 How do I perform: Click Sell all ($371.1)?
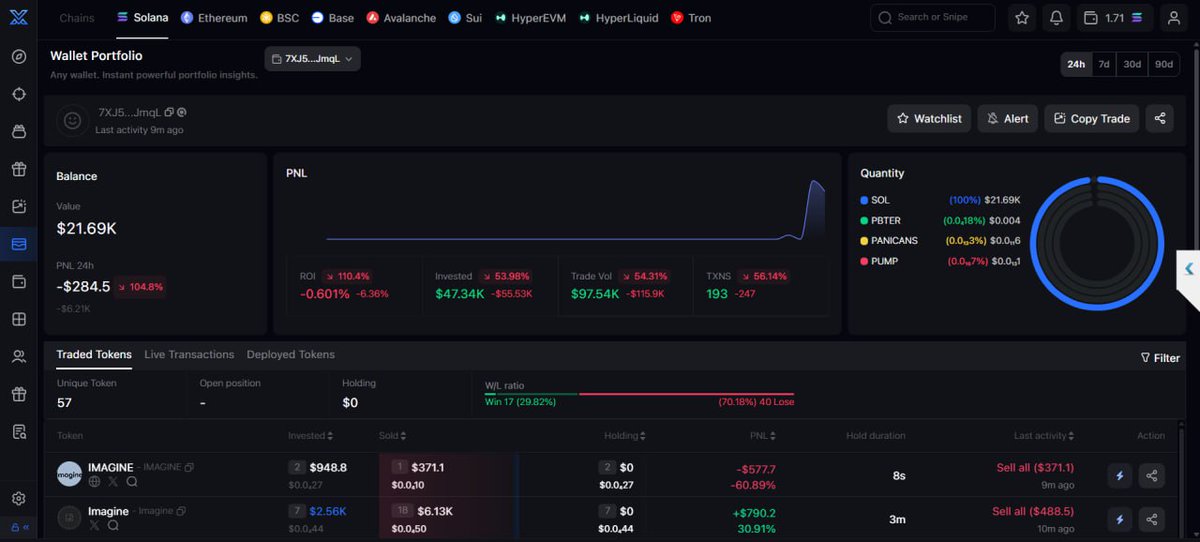pos(1035,467)
